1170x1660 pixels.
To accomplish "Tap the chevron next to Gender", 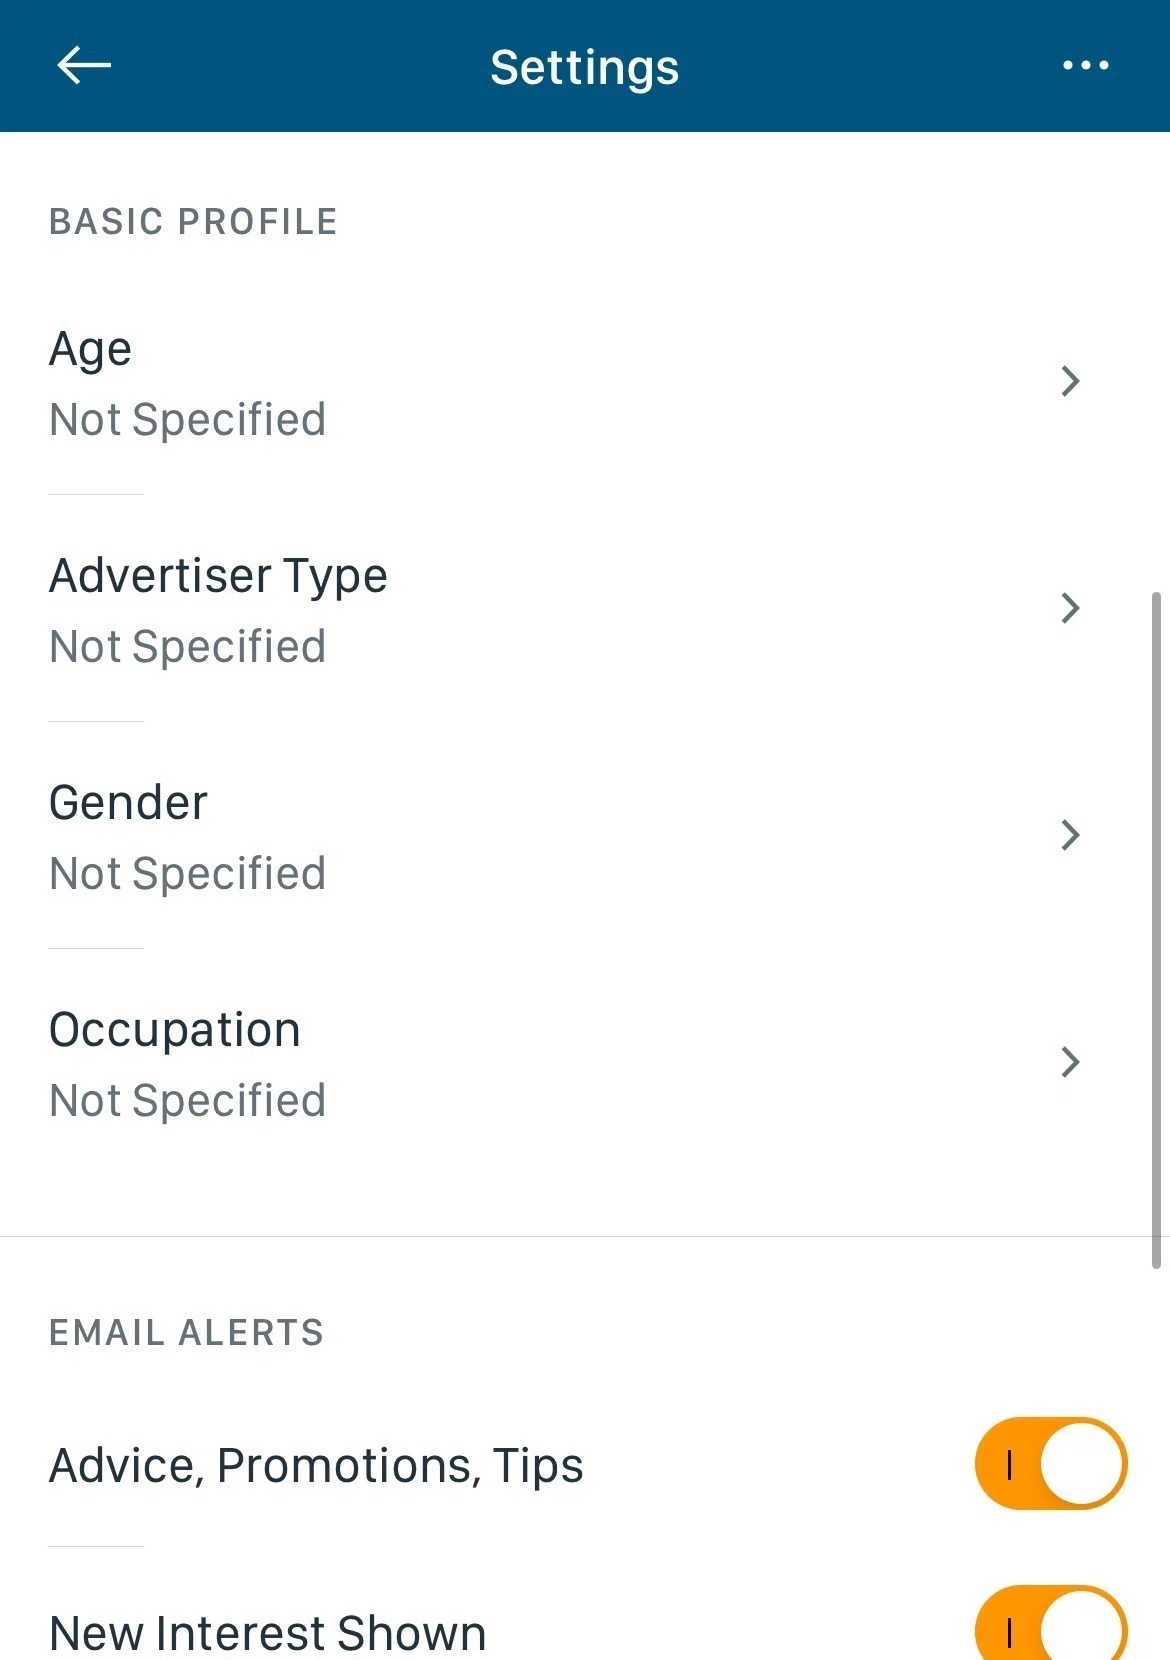I will pos(1070,835).
